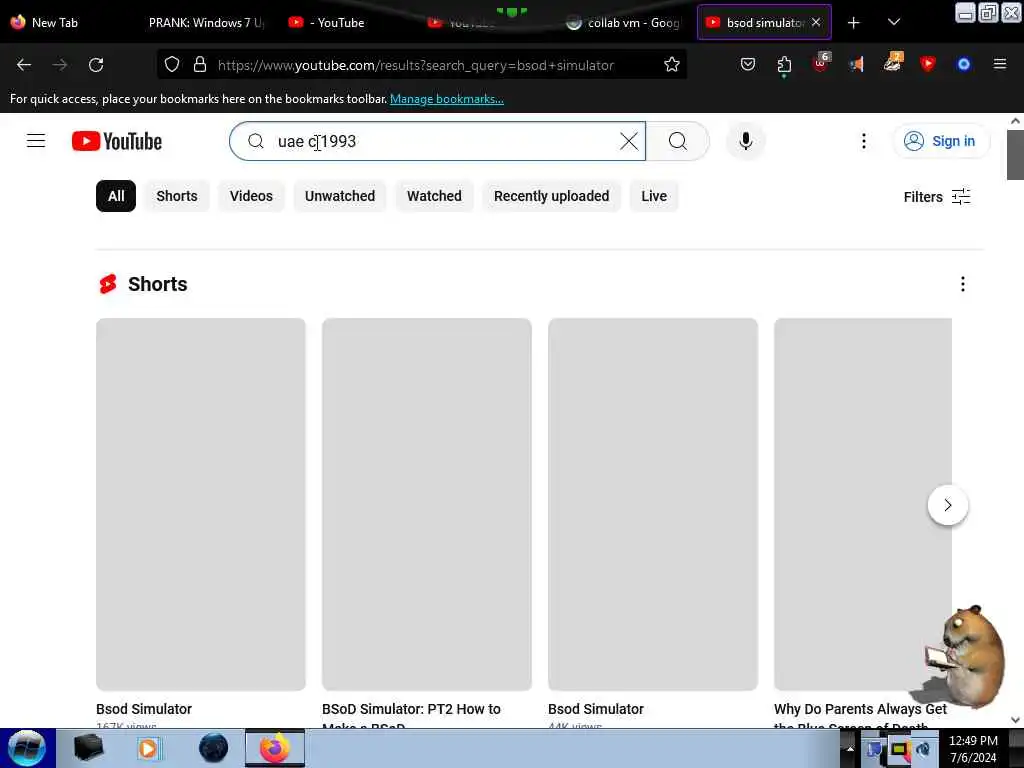Open Firefox extensions puzzle icon
Viewport: 1024px width, 768px height.
[784, 65]
